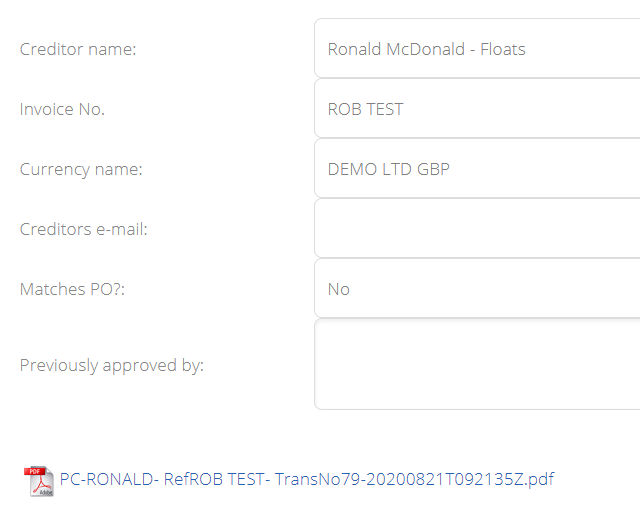640x528 pixels.
Task: Click the Adobe PDF file icon
Action: coord(39,481)
